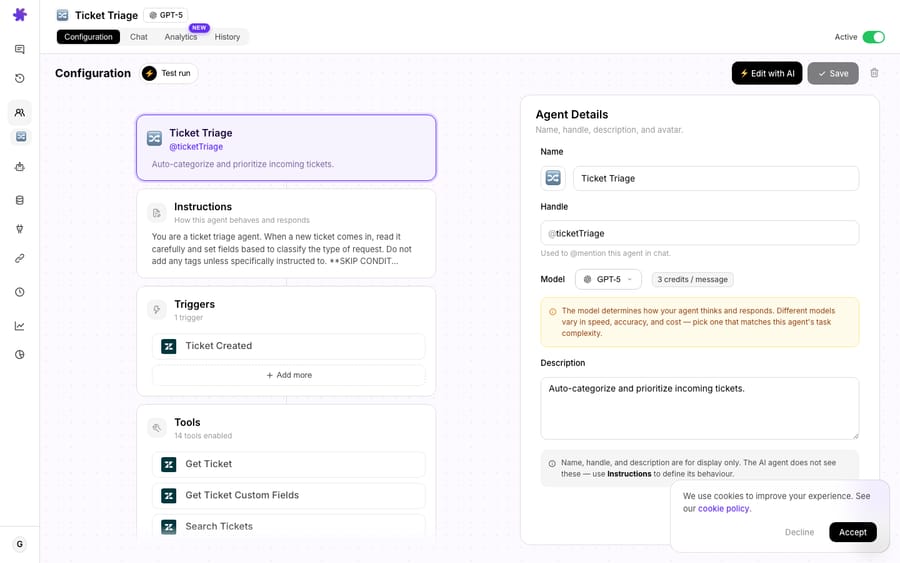
Task: Click the purple app logo in sidebar
Action: [20, 14]
